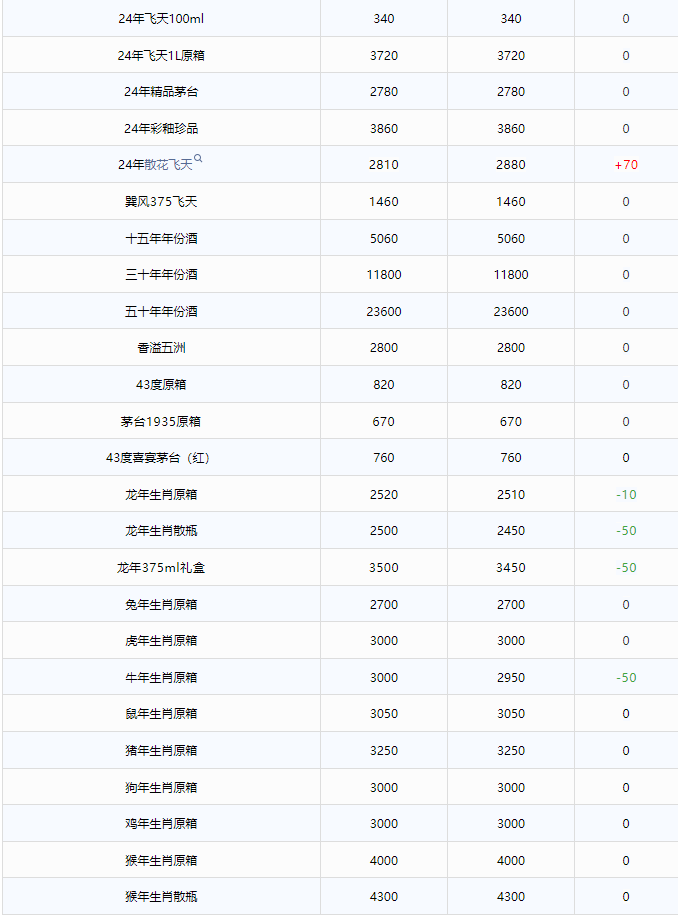Select 茅台1935原箱 product name
678x915 pixels.
[x=161, y=421]
